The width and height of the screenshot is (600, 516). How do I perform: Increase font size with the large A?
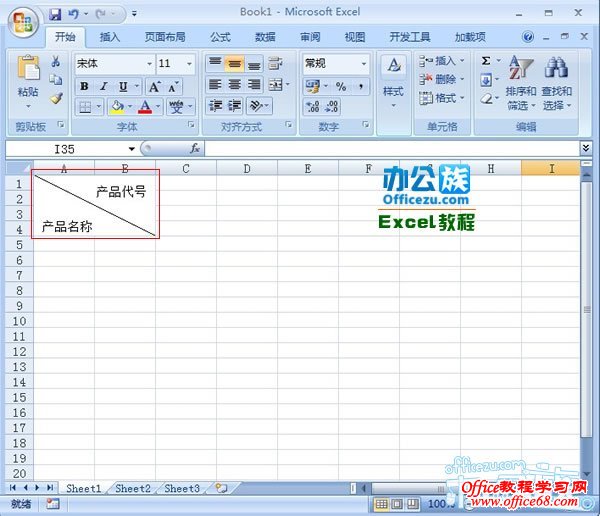coord(155,87)
